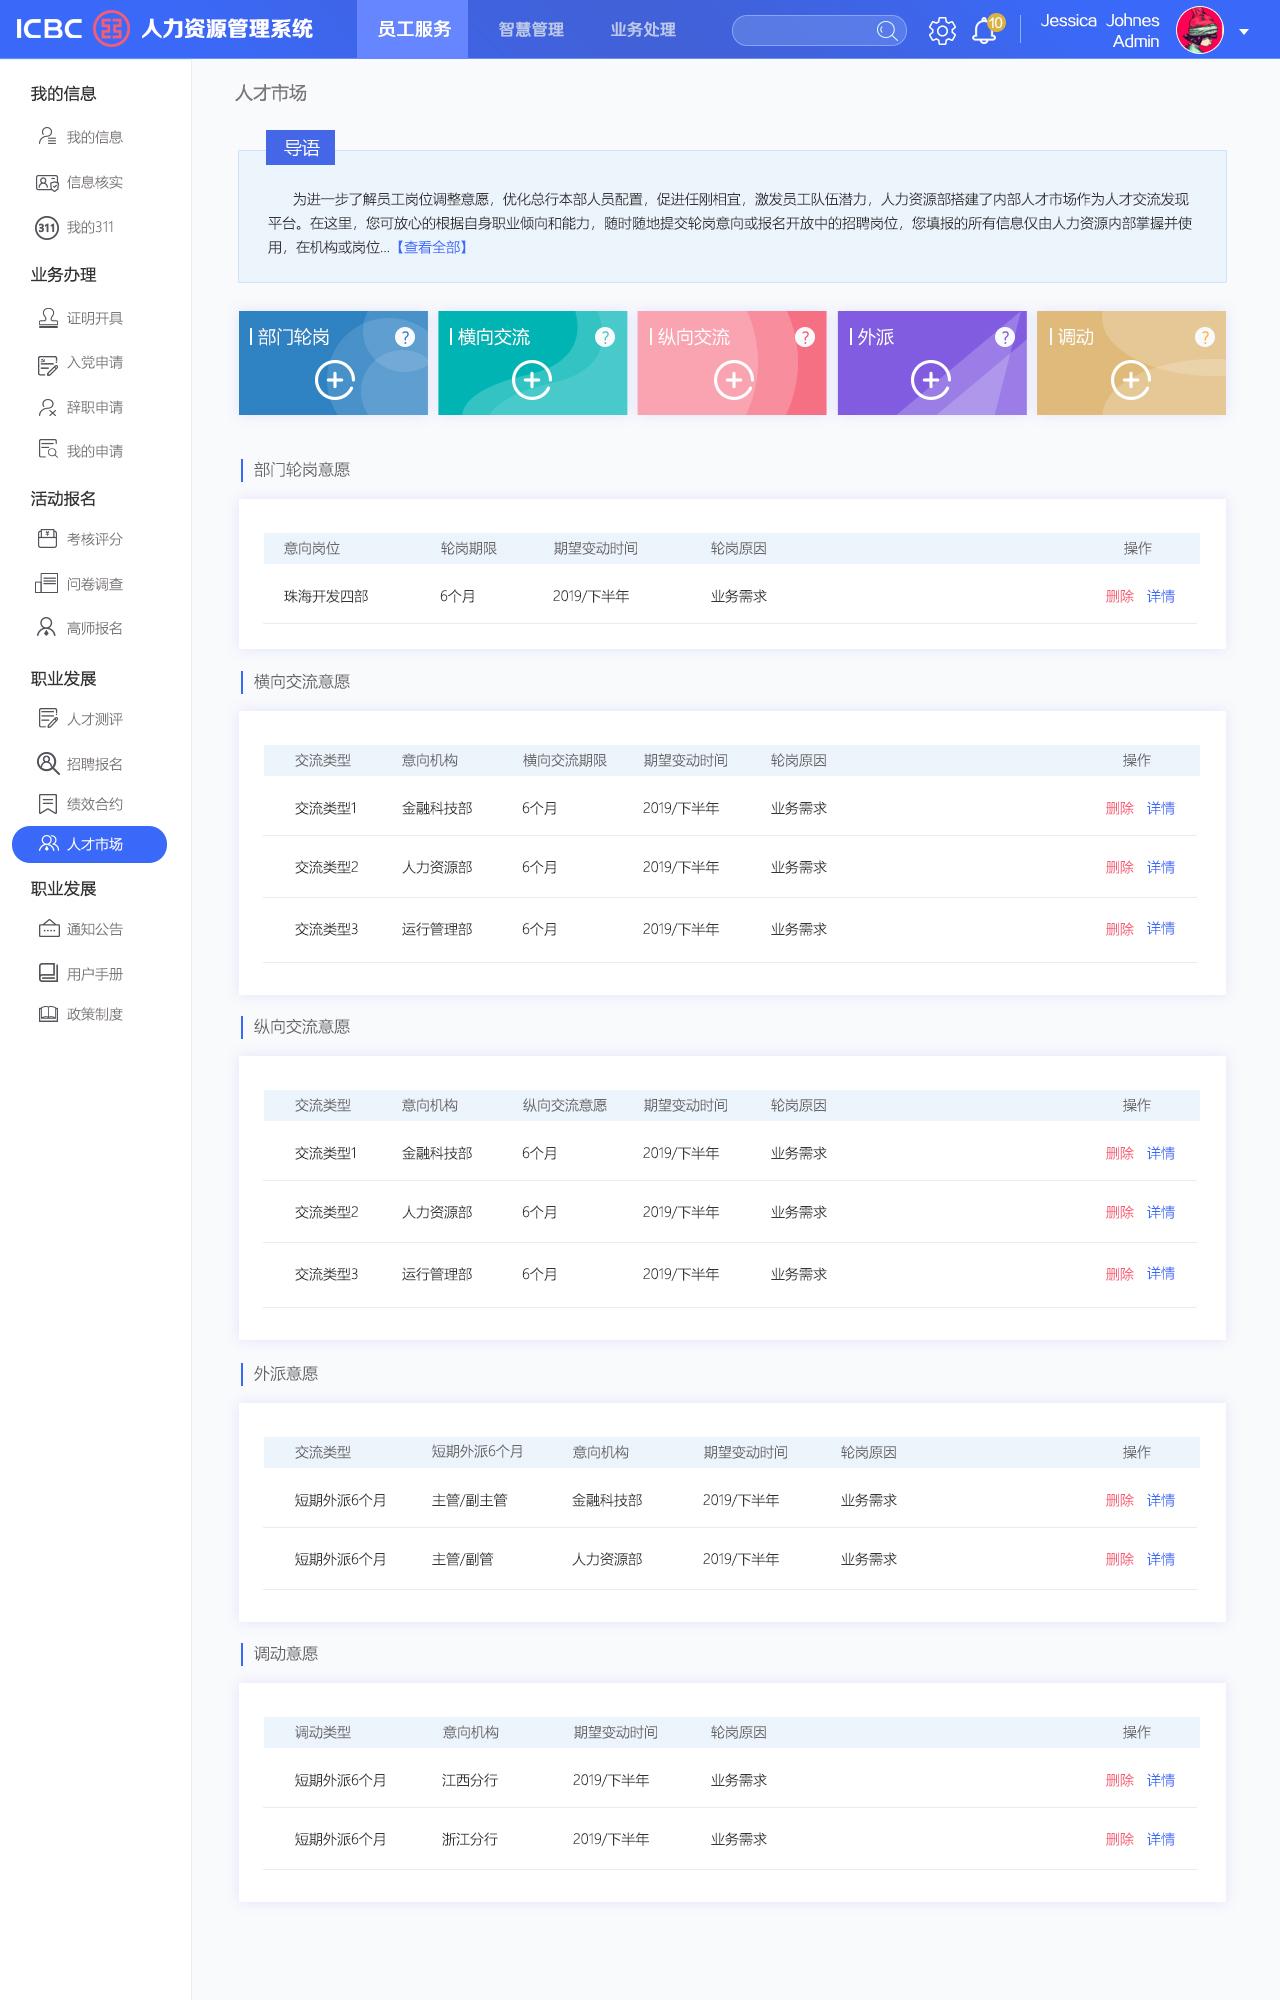
Task: Open 用户手册 sidebar icon
Action: coord(47,973)
